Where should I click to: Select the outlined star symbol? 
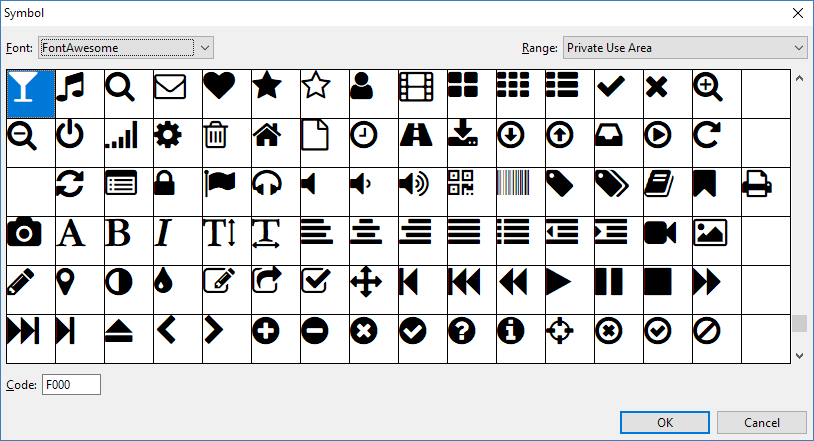[x=324, y=93]
